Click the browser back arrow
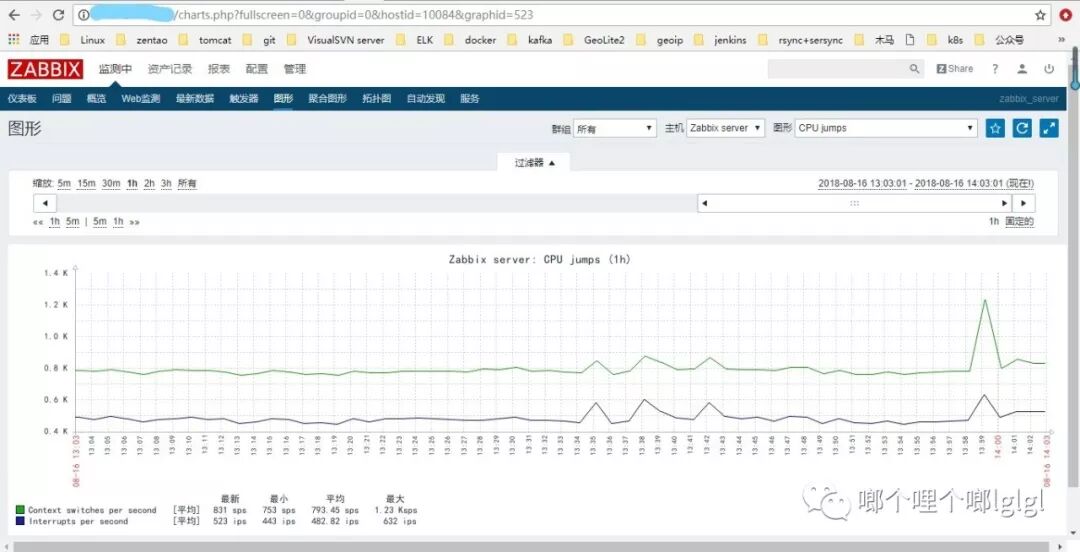 pyautogui.click(x=14, y=14)
